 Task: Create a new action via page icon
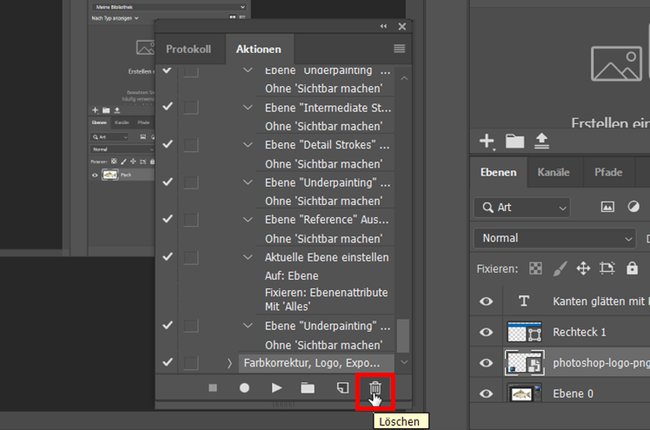coord(341,388)
